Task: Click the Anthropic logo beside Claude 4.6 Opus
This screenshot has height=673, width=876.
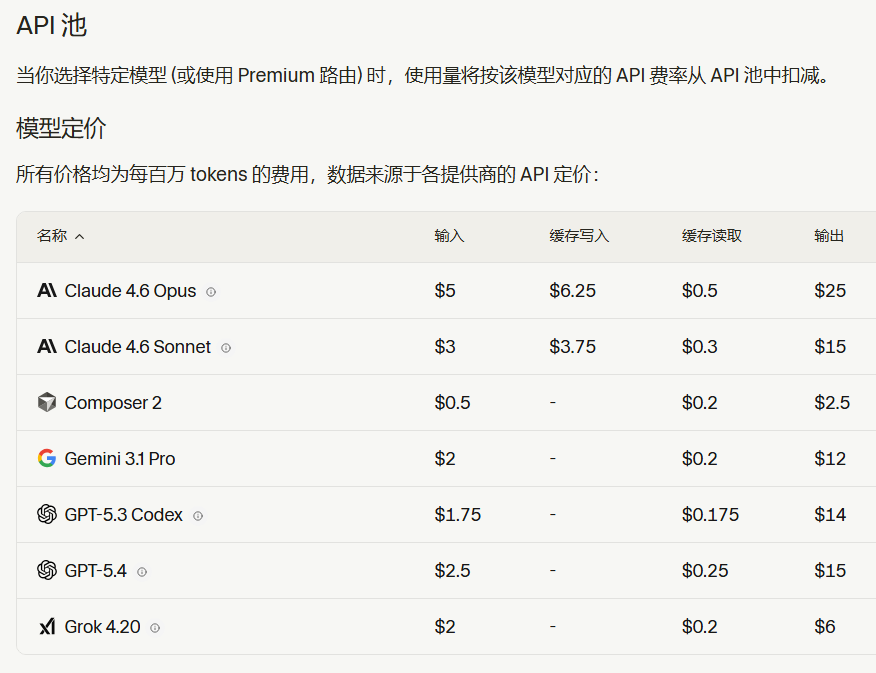Action: [47, 290]
